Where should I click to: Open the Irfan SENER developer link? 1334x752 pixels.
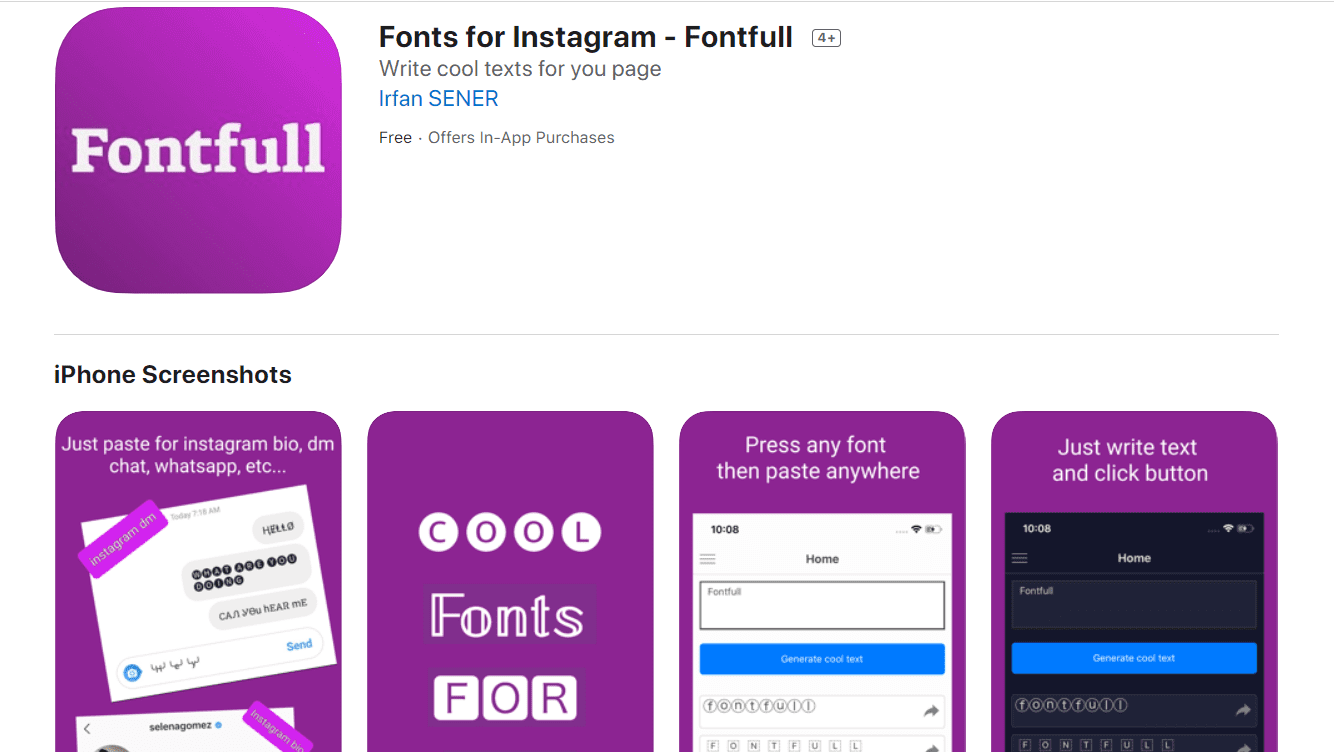pyautogui.click(x=438, y=99)
